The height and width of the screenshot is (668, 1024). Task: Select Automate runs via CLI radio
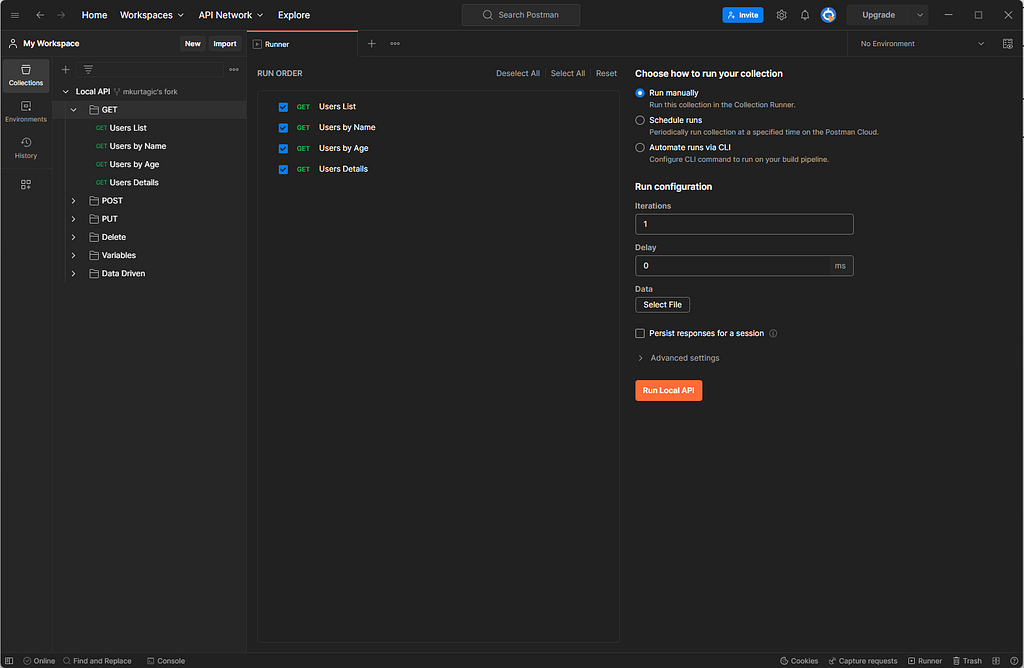[640, 148]
